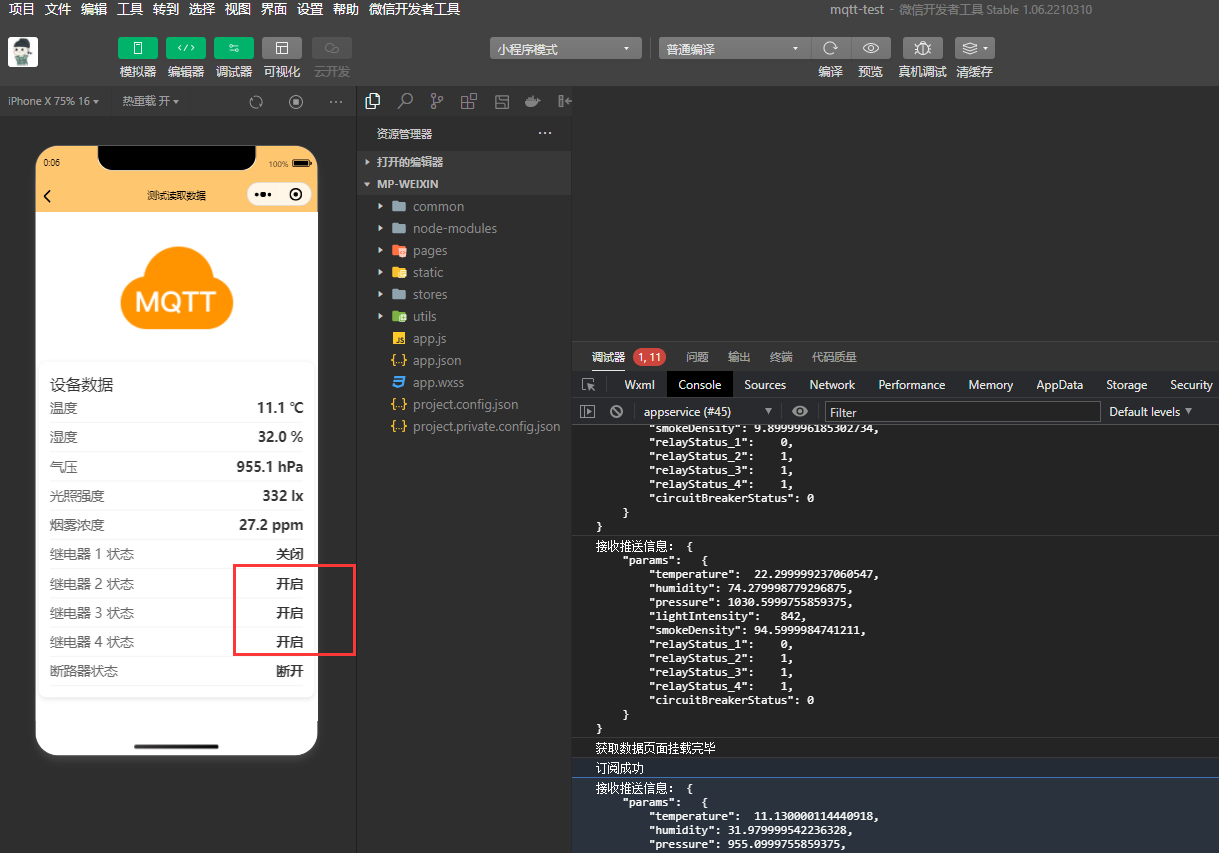This screenshot has height=853, width=1219.
Task: Click the 清缓存 clear cache icon
Action: (x=974, y=47)
